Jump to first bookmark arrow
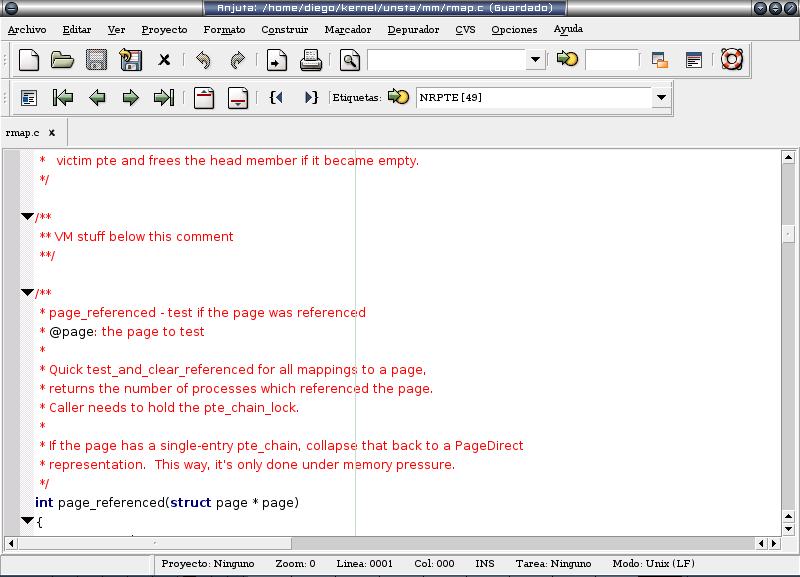Viewport: 800px width, 577px height. tap(63, 97)
